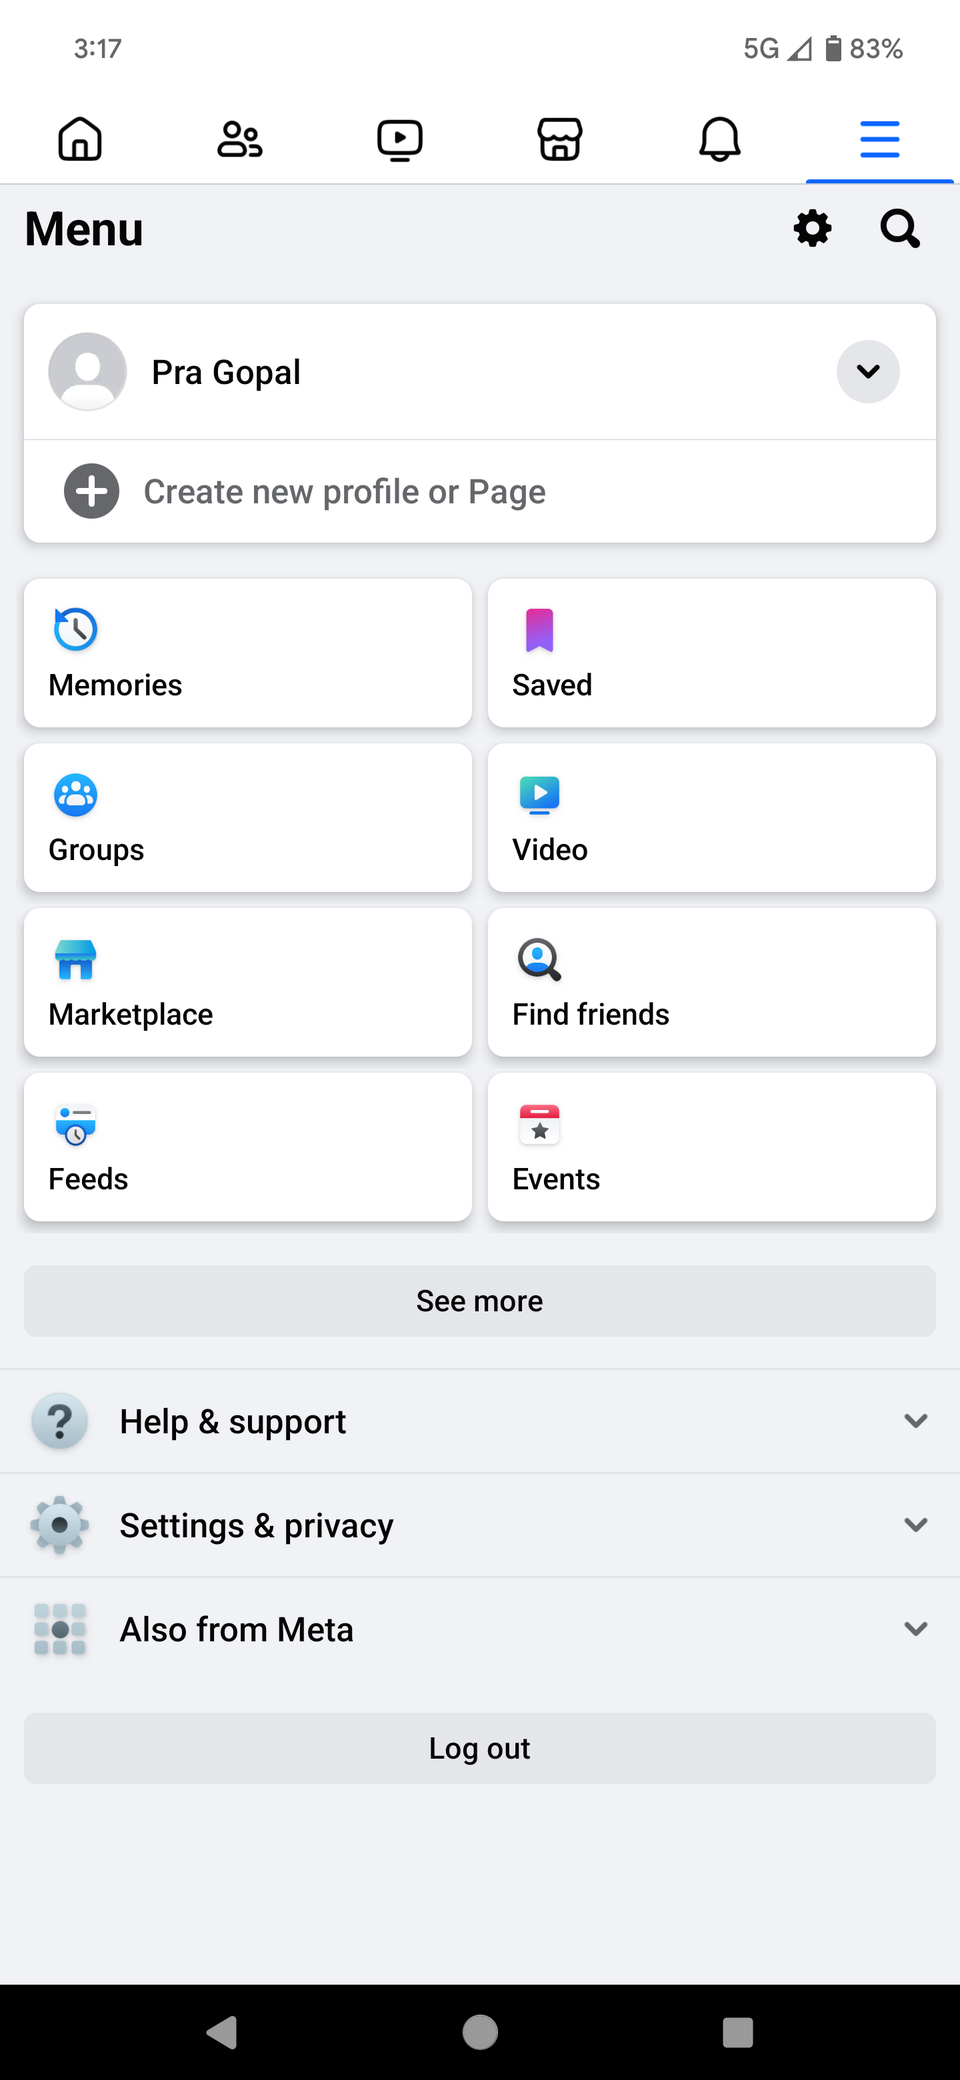
Task: Tap the Marketplace storefront icon in top bar
Action: 560,139
